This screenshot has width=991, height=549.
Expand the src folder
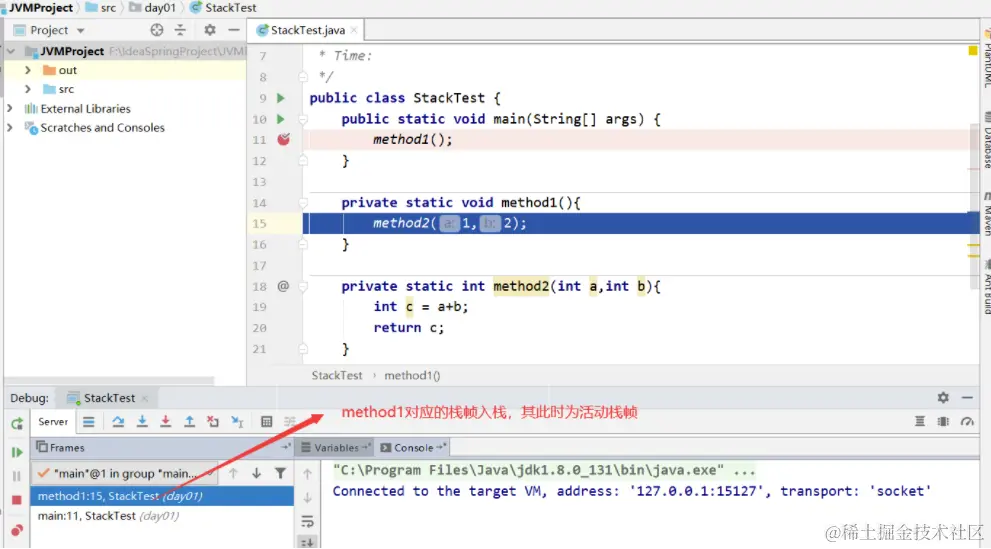click(28, 89)
